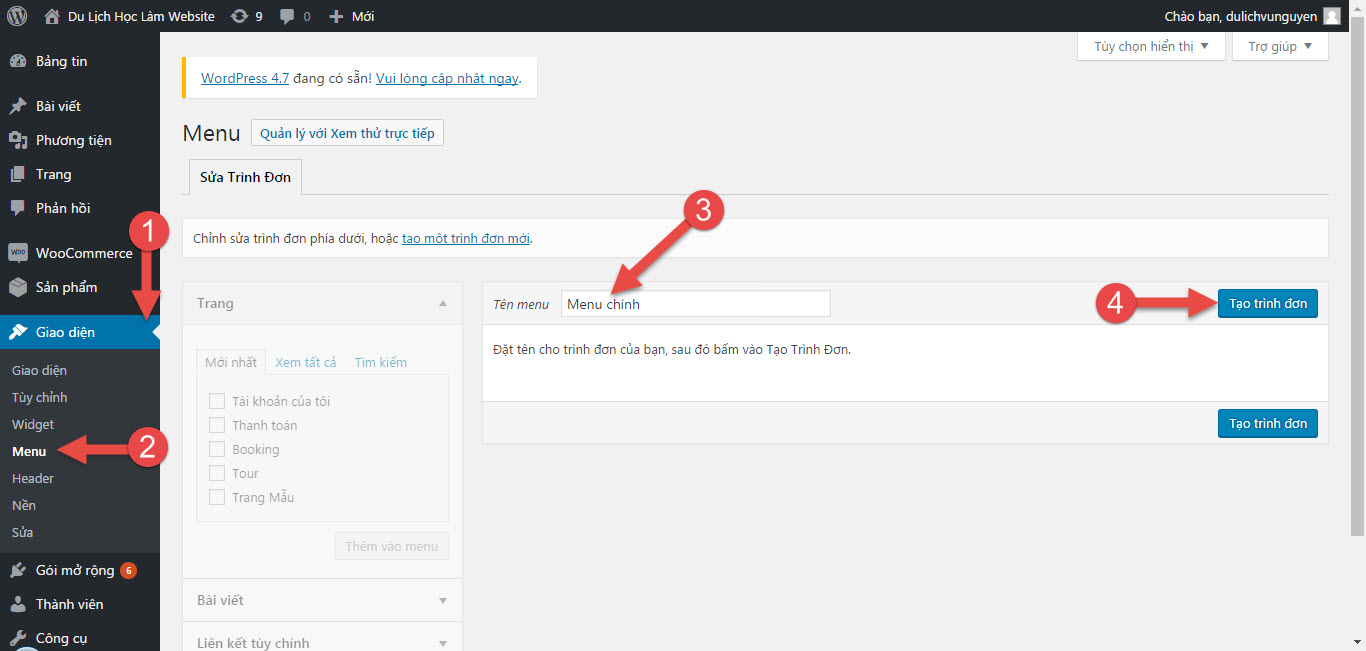Click the Tạo trình đơn button
The width and height of the screenshot is (1366, 651).
tap(1267, 303)
